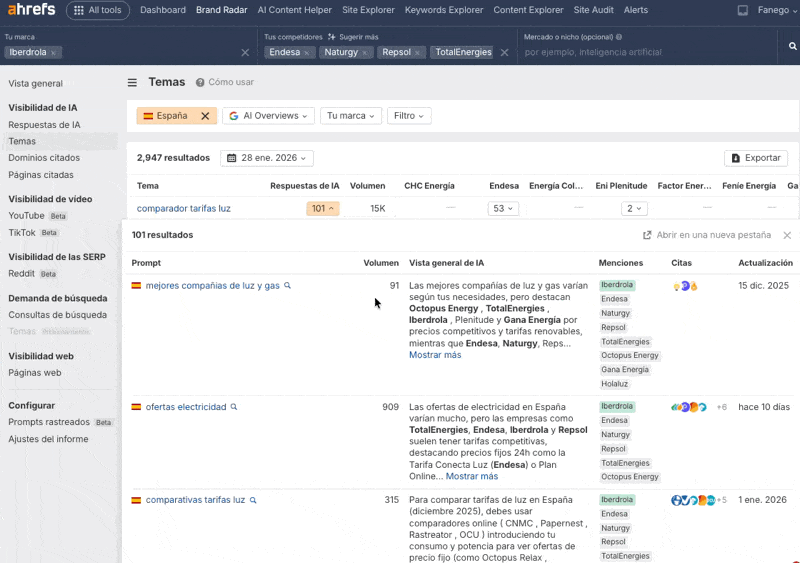Click the search magnifier icon in the top bar
800x563 pixels.
point(792,46)
